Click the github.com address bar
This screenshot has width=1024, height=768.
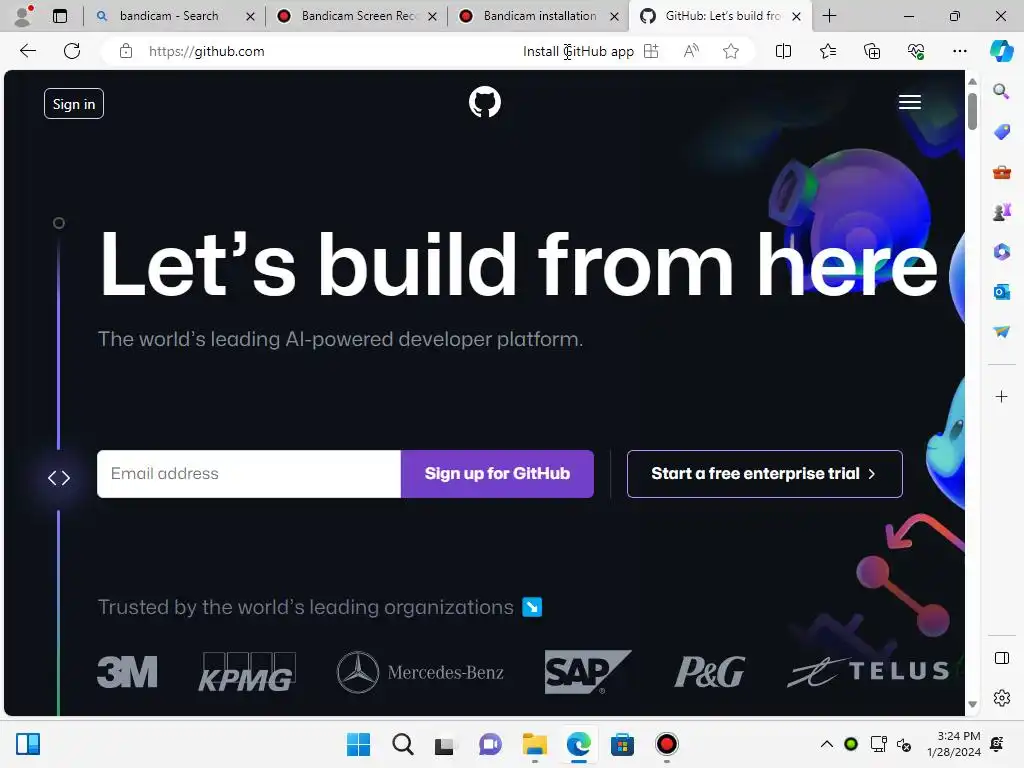(206, 51)
